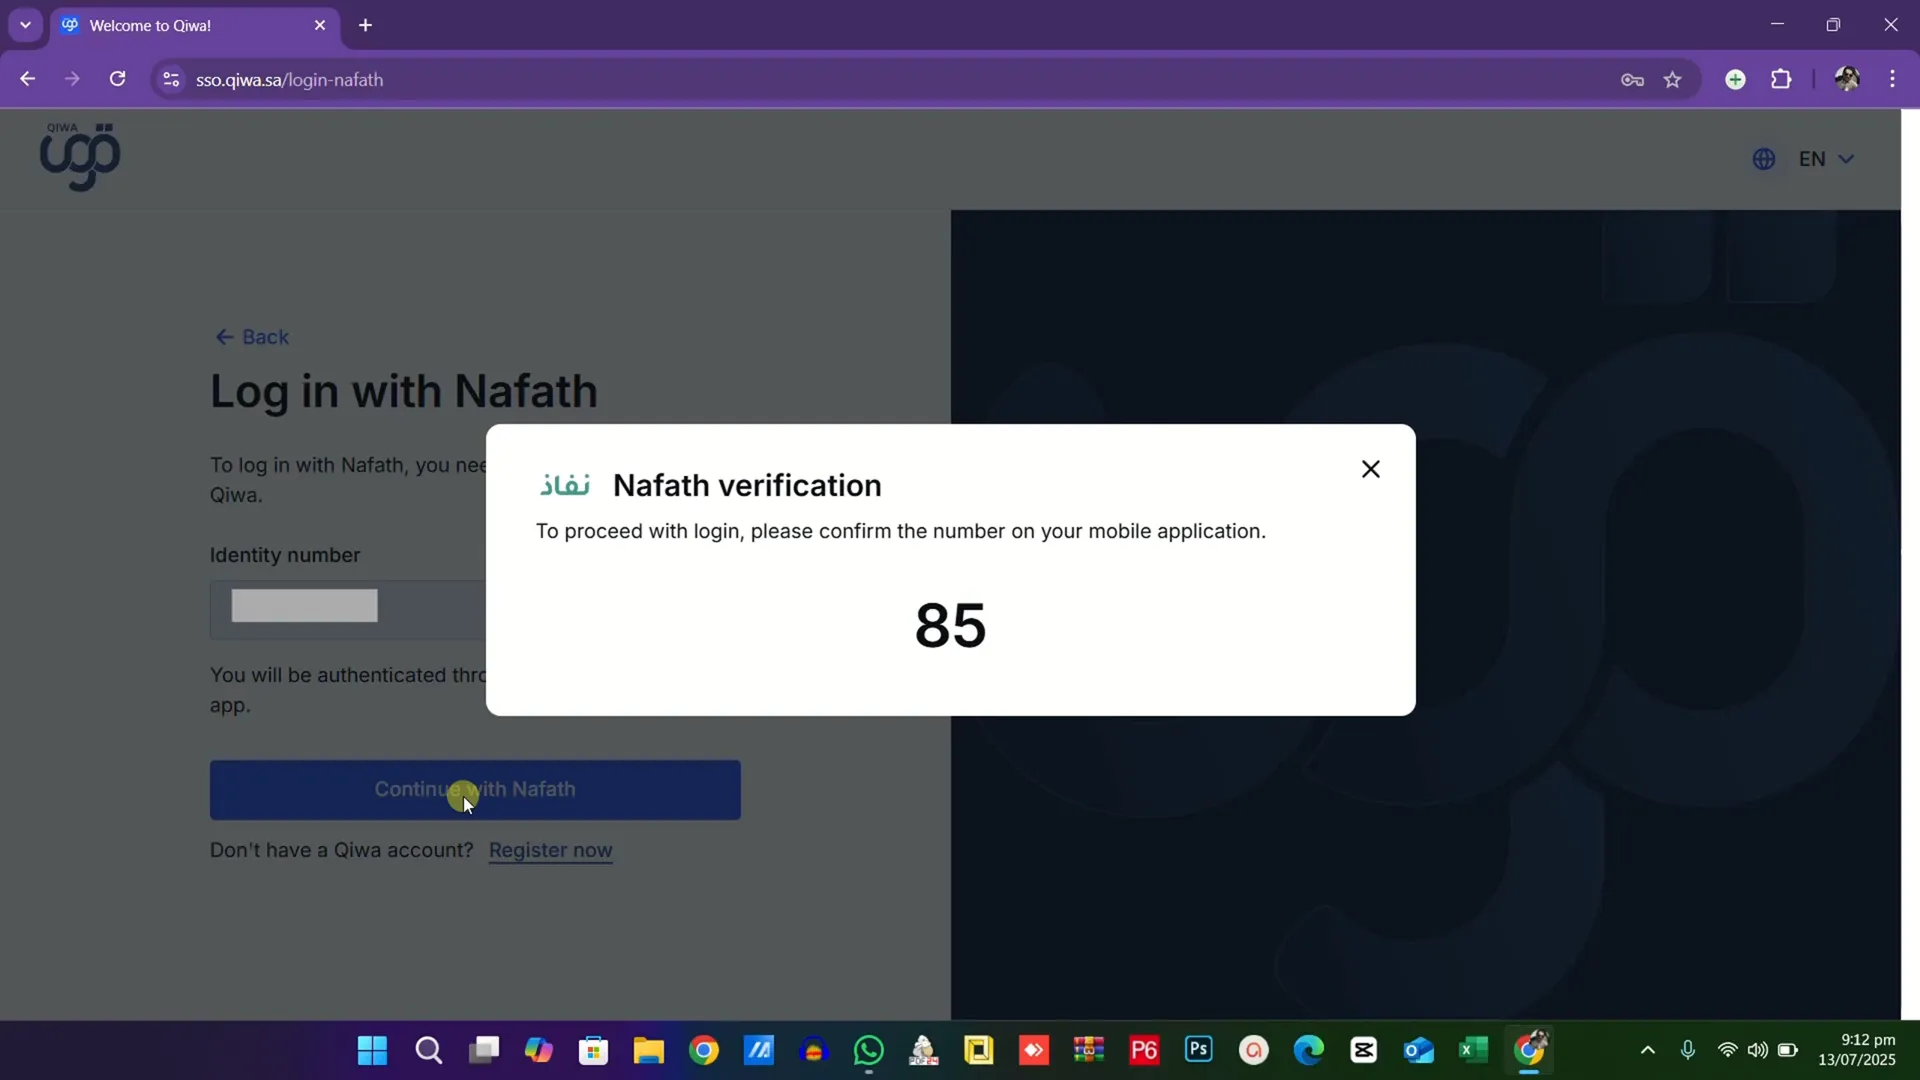Open volume control in tray
This screenshot has width=1920, height=1080.
[1757, 1050]
